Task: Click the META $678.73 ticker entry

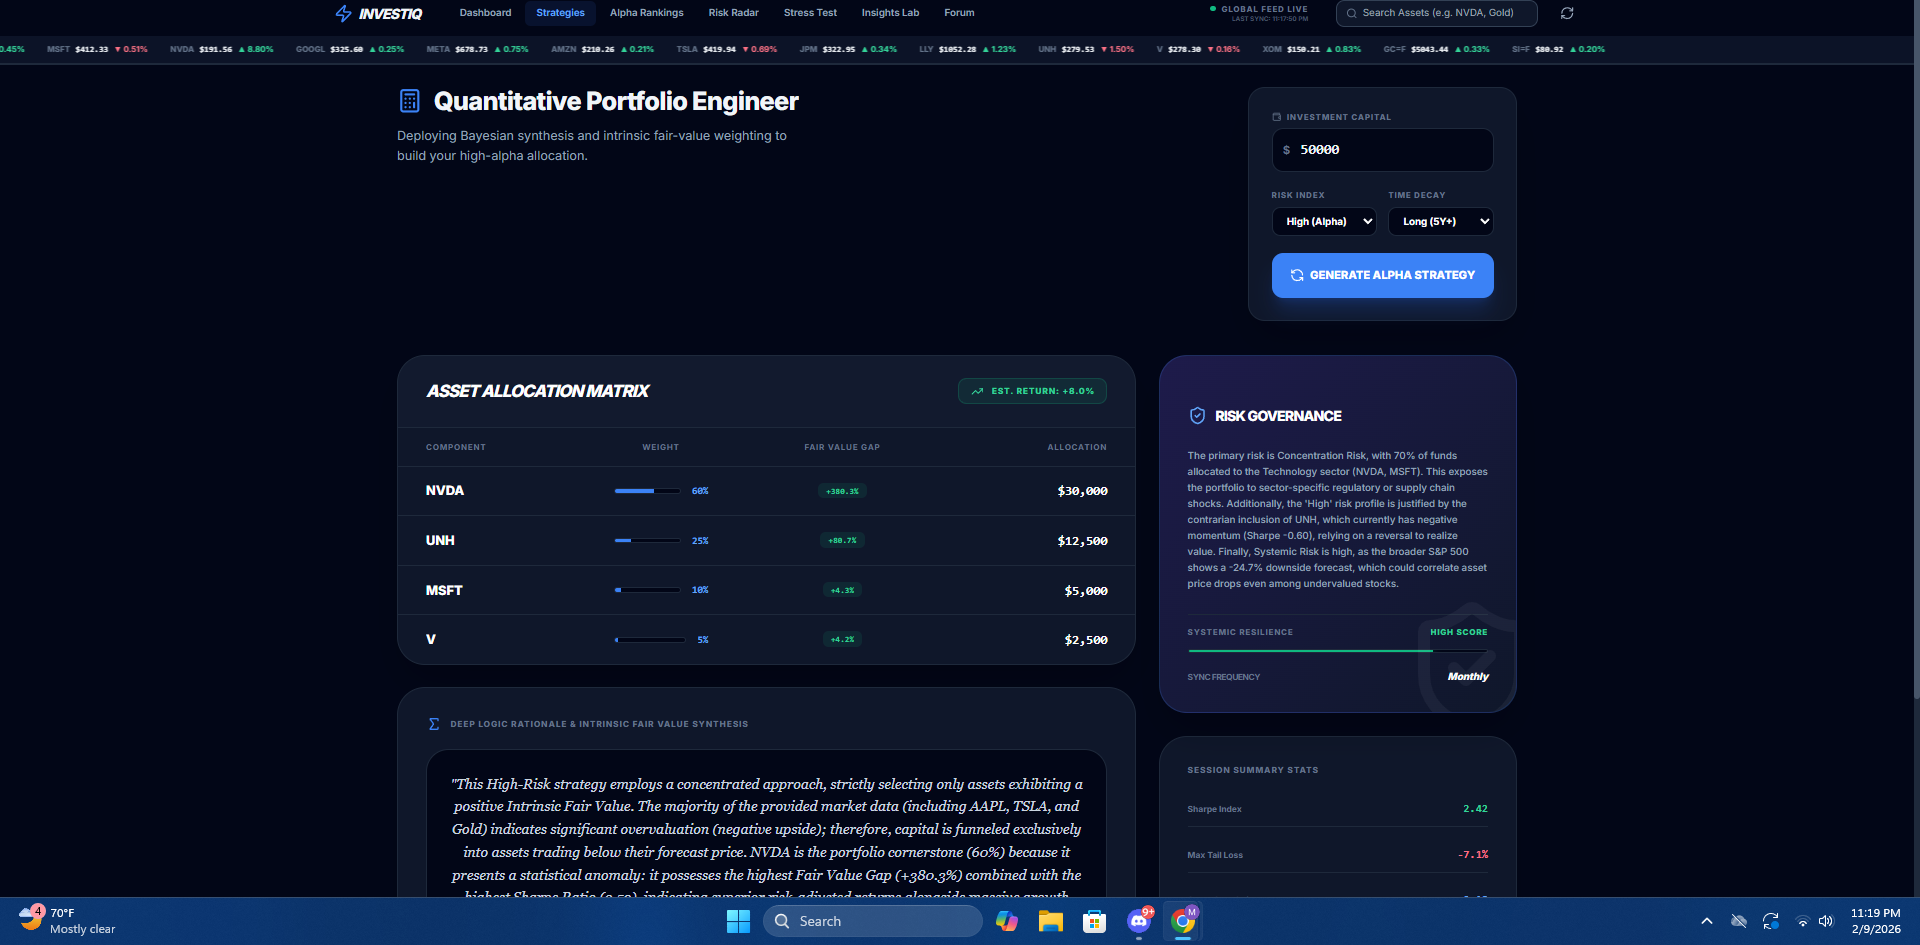Action: 477,49
